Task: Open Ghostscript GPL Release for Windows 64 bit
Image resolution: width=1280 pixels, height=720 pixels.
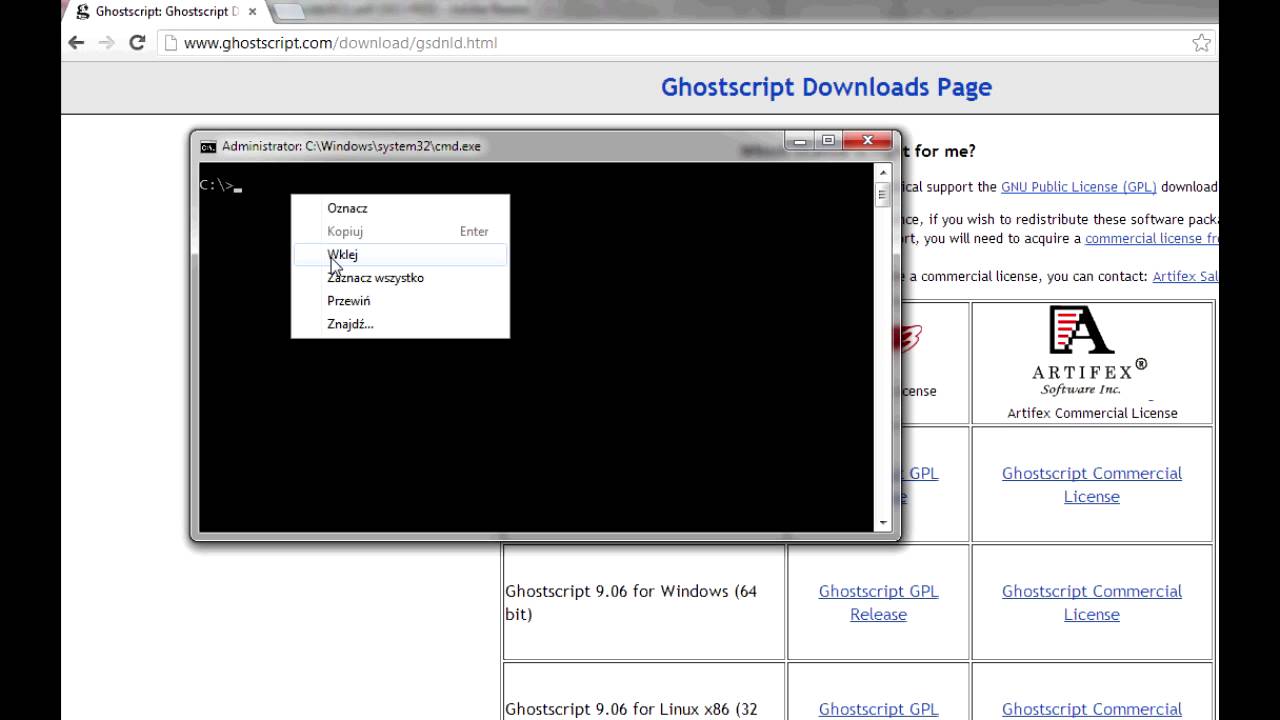Action: pyautogui.click(x=878, y=602)
